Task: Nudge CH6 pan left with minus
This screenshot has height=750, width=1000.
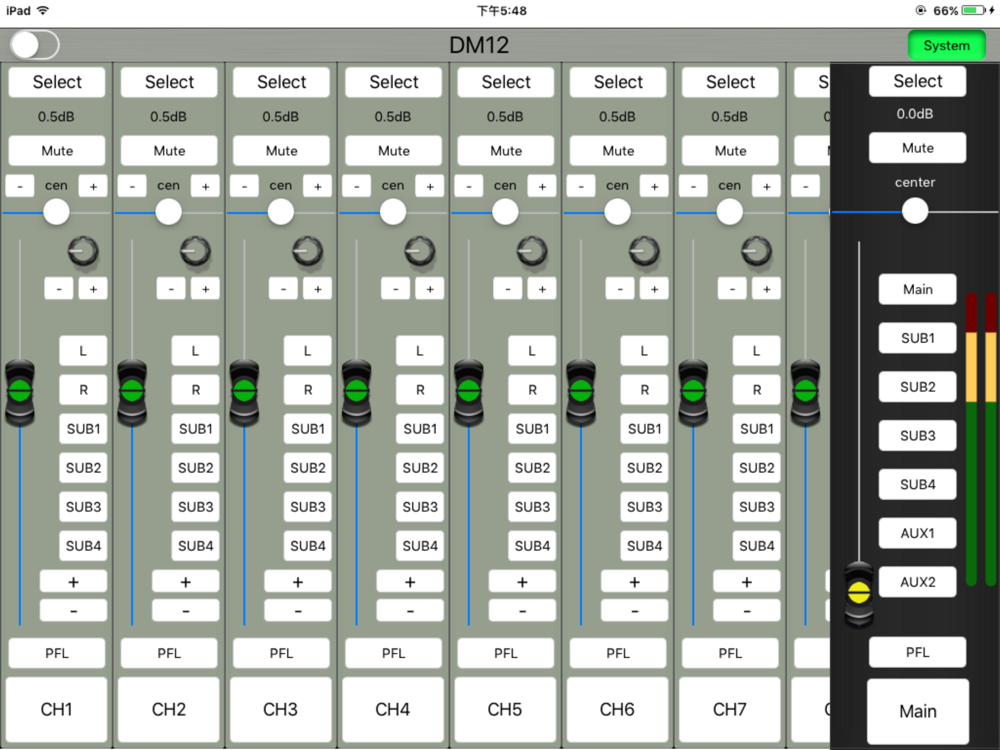Action: click(x=581, y=186)
